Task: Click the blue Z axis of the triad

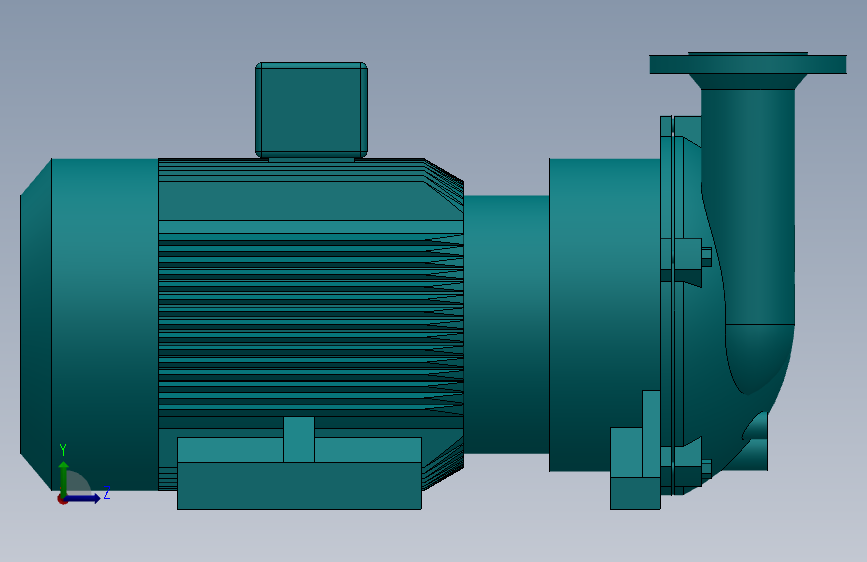Action: [x=83, y=498]
